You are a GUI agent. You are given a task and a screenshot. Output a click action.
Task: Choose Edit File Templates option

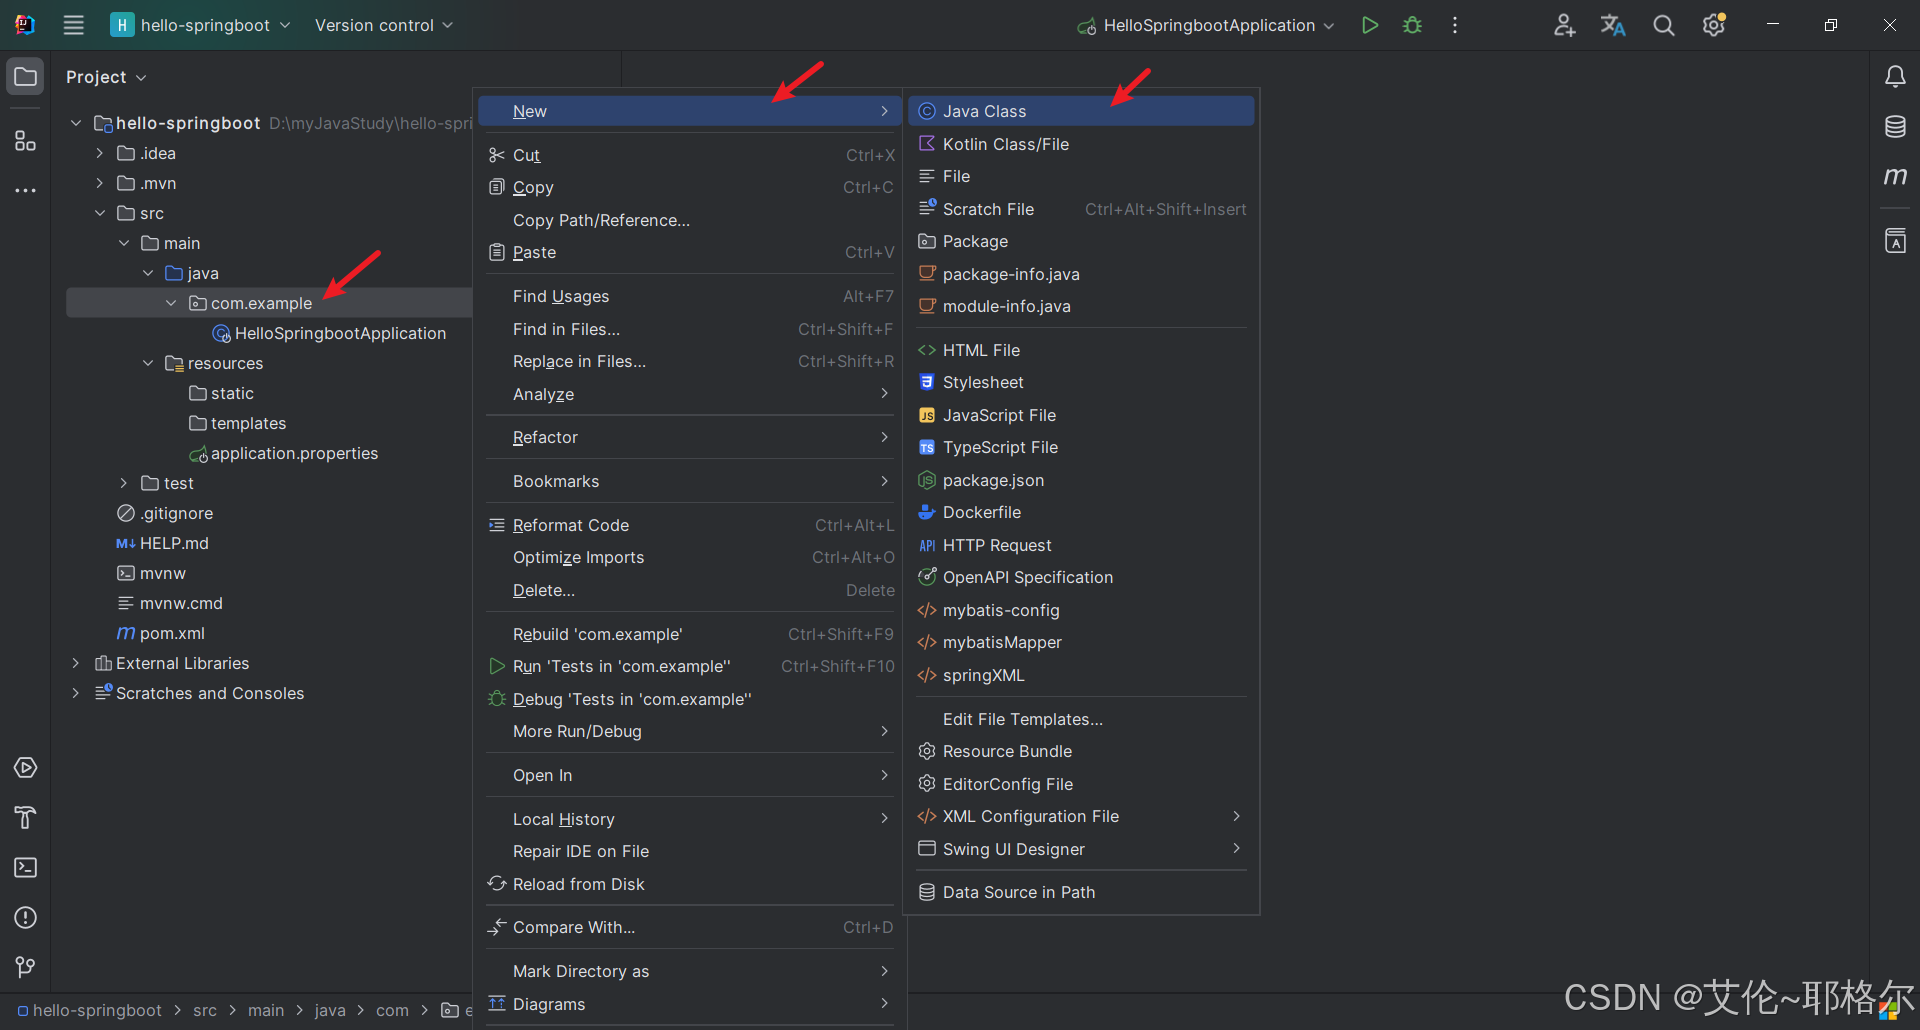tap(1081, 719)
